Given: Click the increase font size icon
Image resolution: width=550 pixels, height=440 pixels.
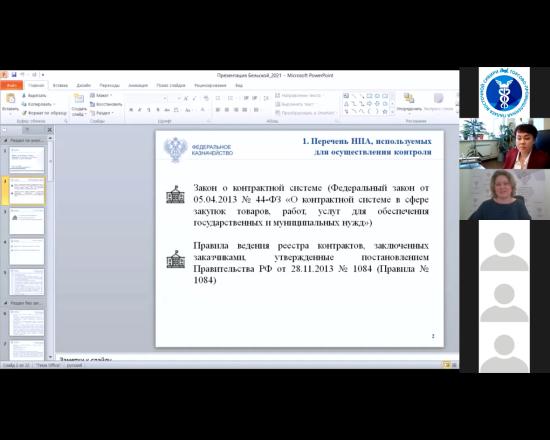Looking at the screenshot, I should tap(186, 99).
